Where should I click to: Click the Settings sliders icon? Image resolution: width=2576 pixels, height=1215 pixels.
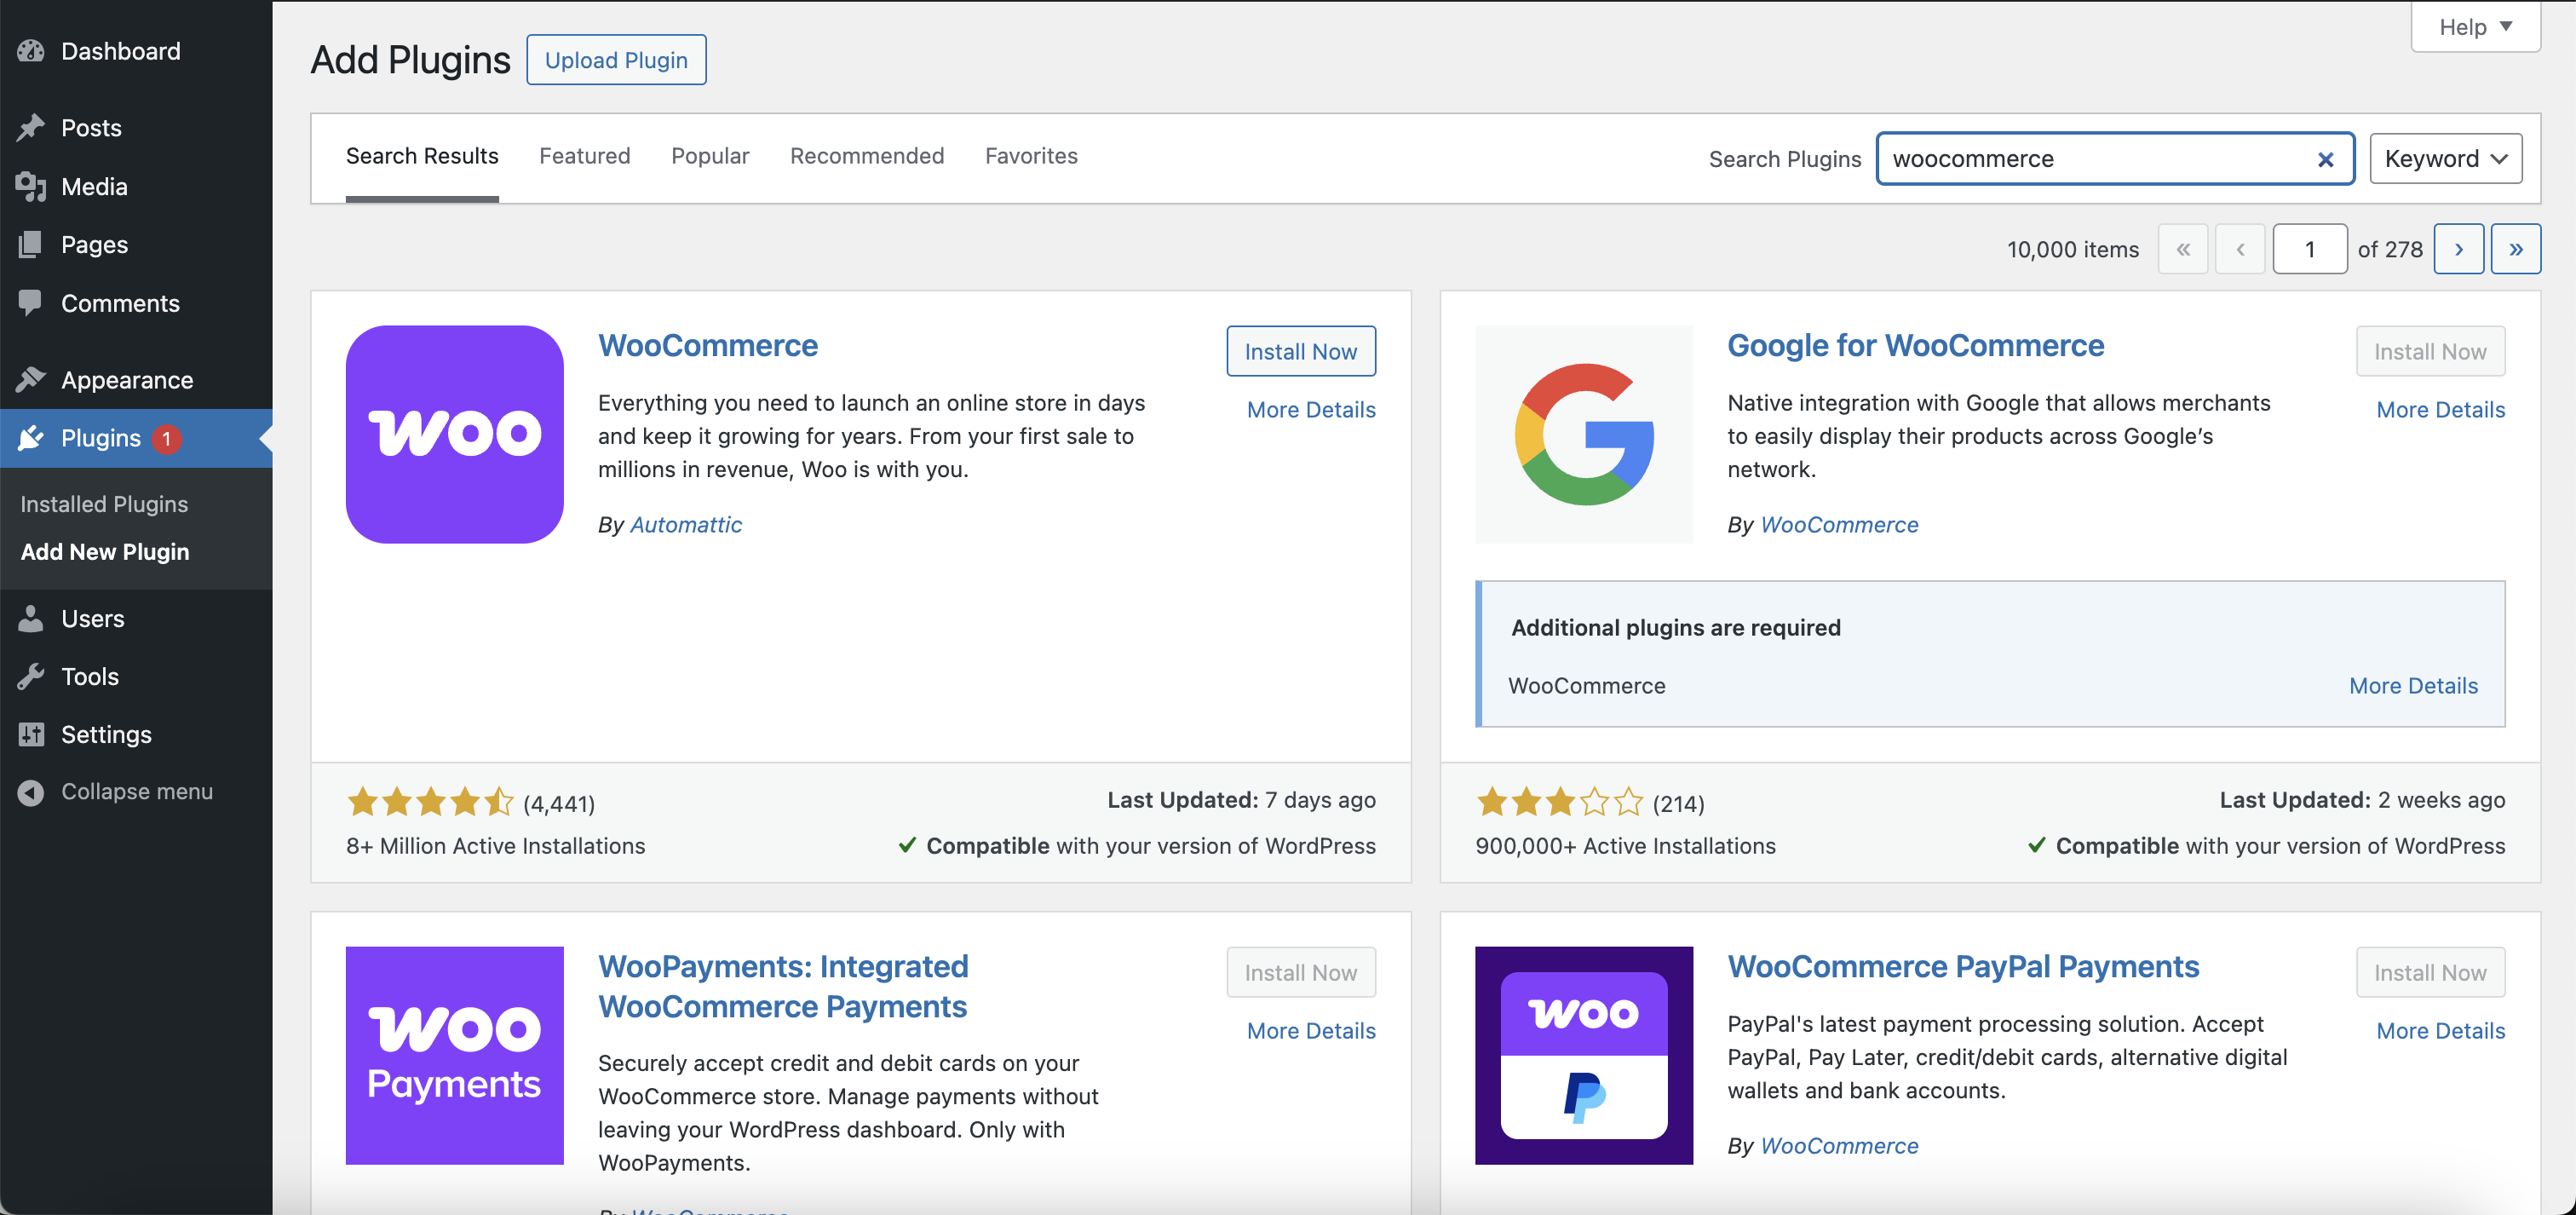point(31,734)
